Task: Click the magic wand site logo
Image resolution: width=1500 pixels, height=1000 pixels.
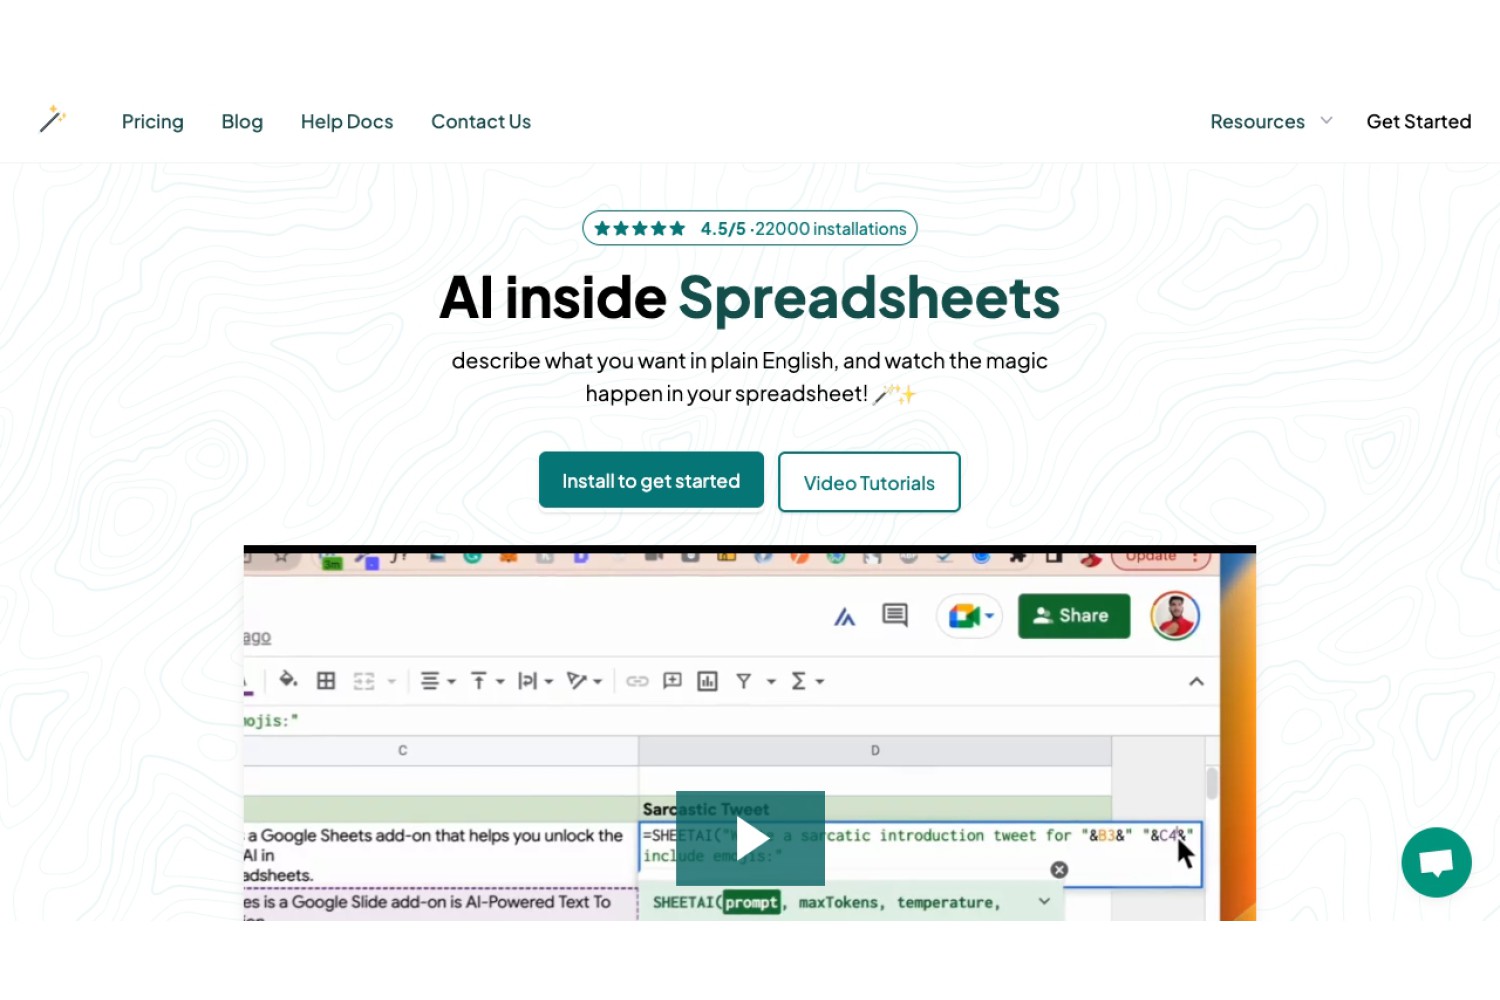Action: tap(53, 119)
